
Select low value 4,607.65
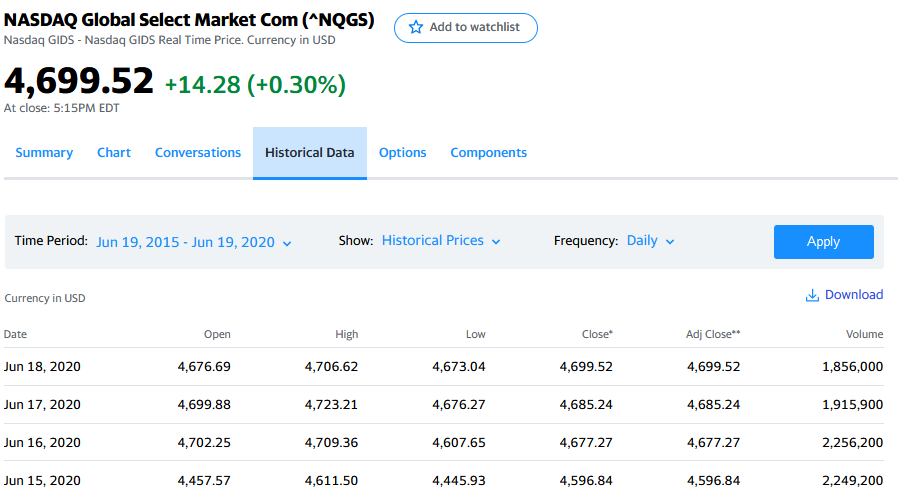click(x=459, y=442)
